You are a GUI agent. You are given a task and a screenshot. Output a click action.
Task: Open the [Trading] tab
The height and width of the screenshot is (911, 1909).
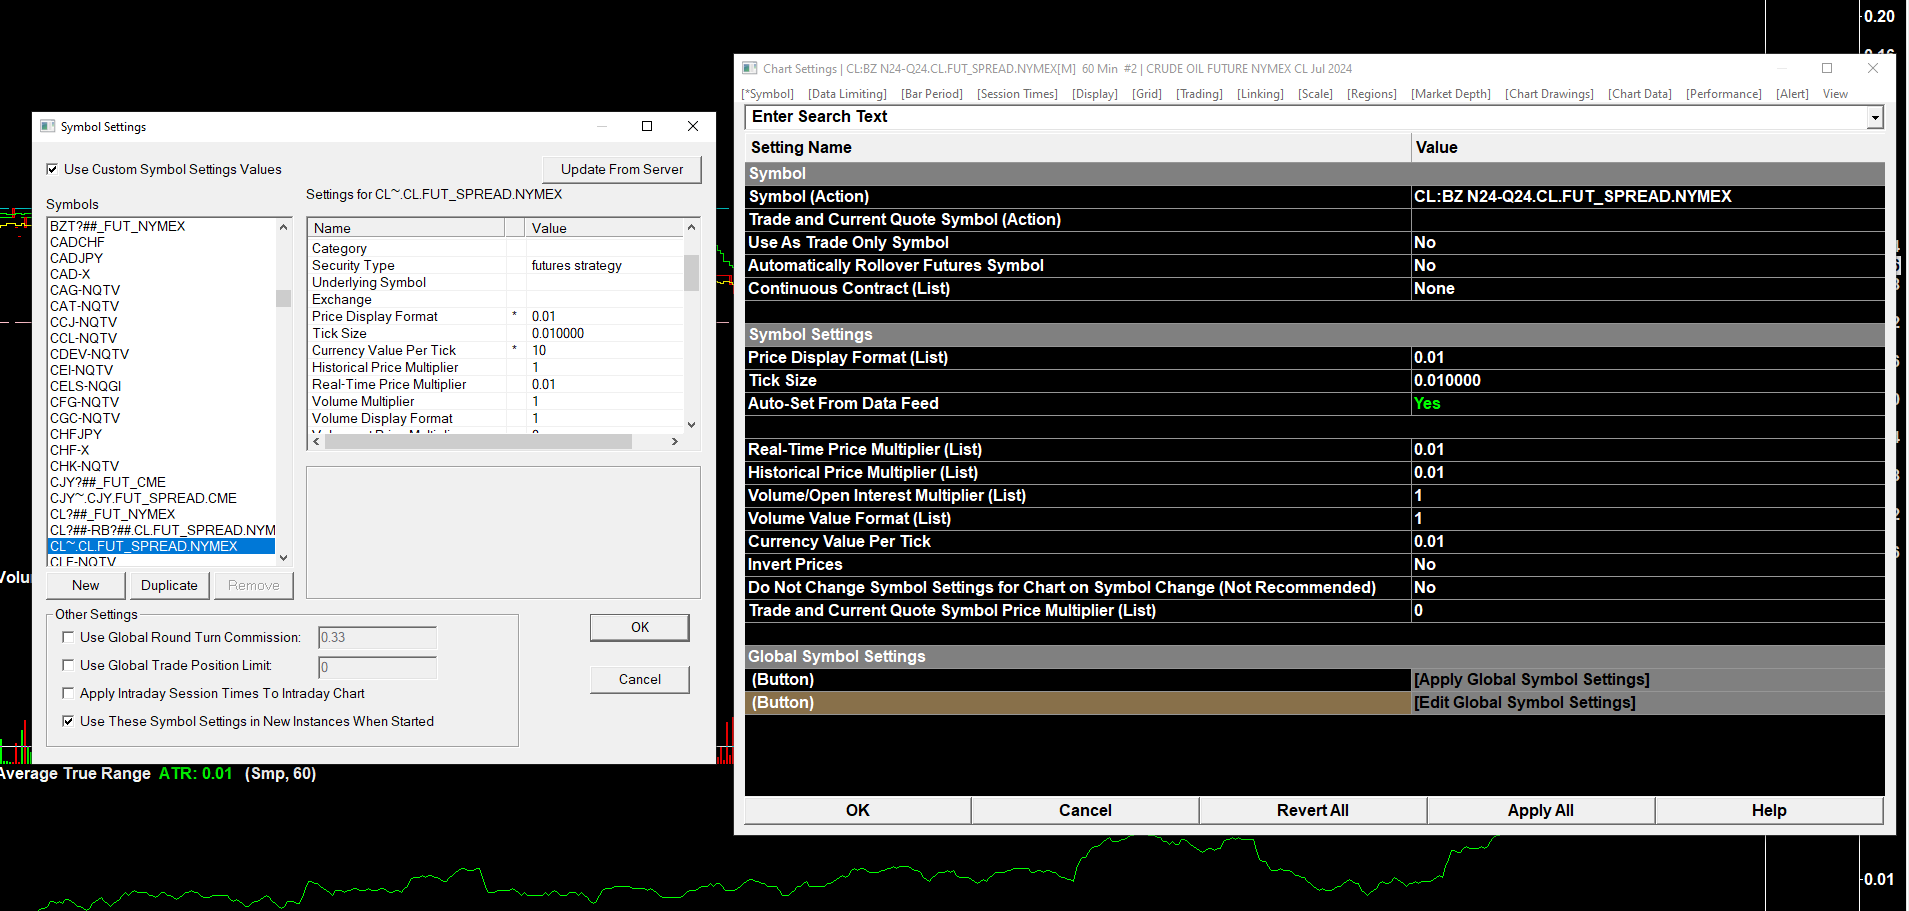1199,94
